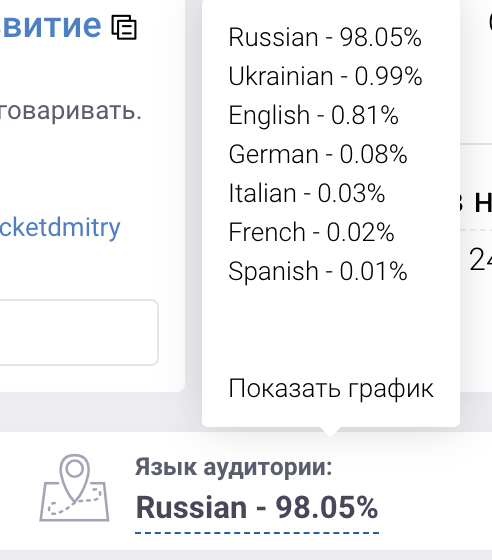The image size is (492, 560).
Task: Click the говаривать description text
Action: (x=71, y=111)
